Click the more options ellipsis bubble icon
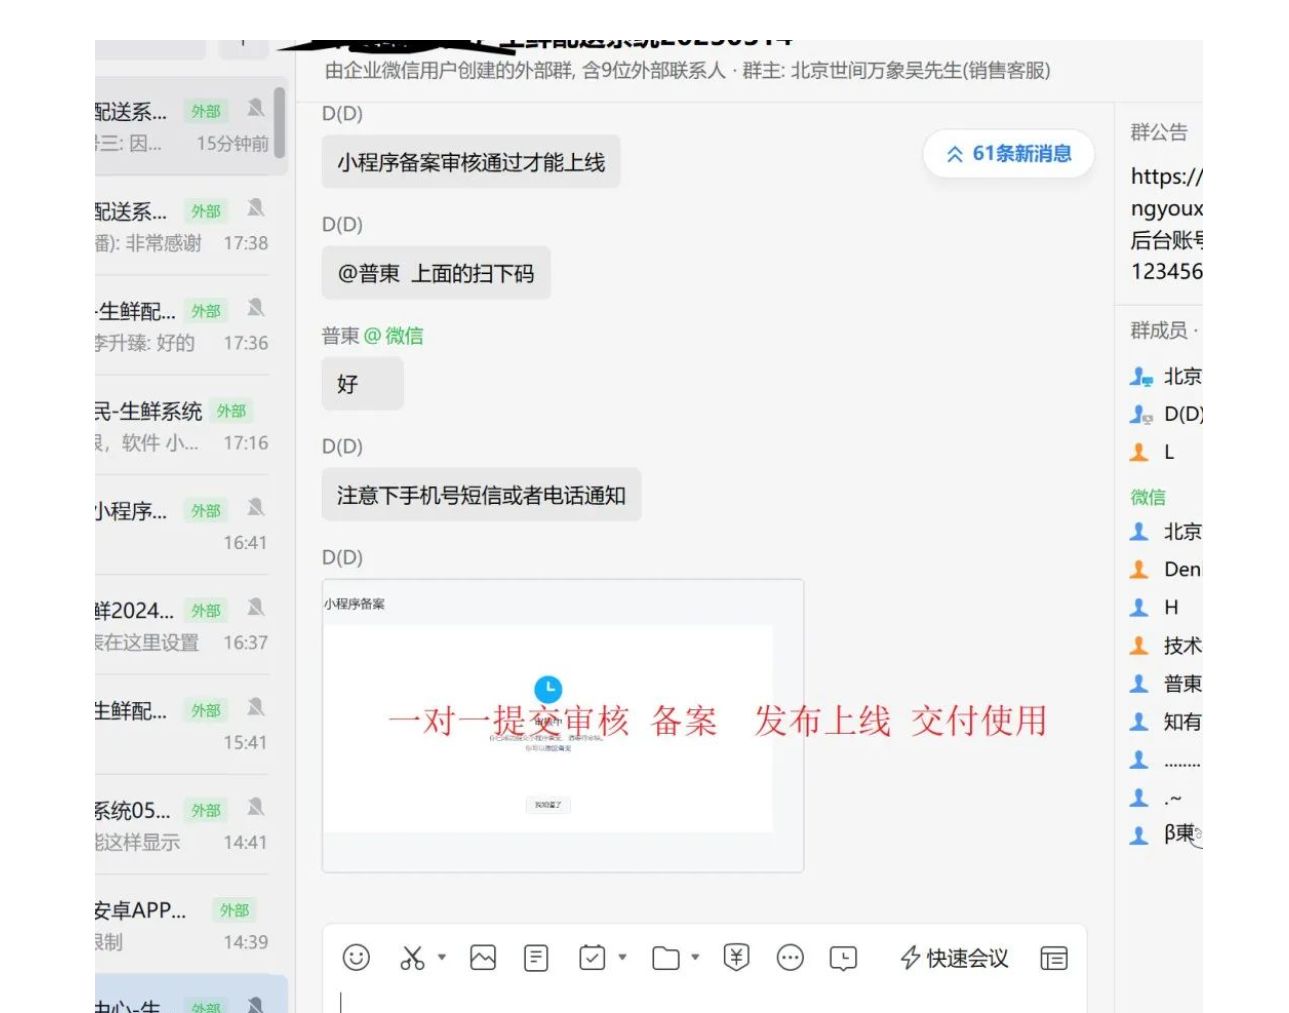1289x1013 pixels. click(x=790, y=958)
